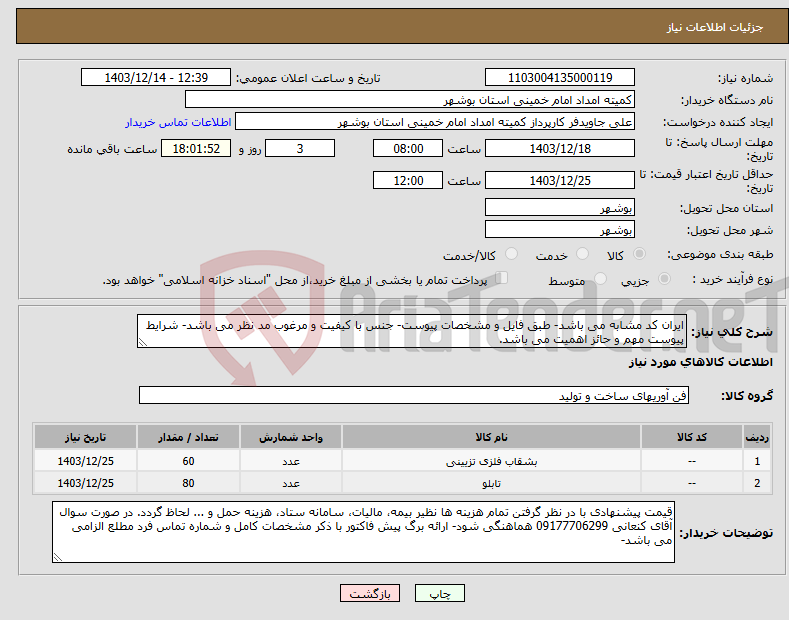
Task: Click the نام کالا column header
Action: [x=491, y=437]
